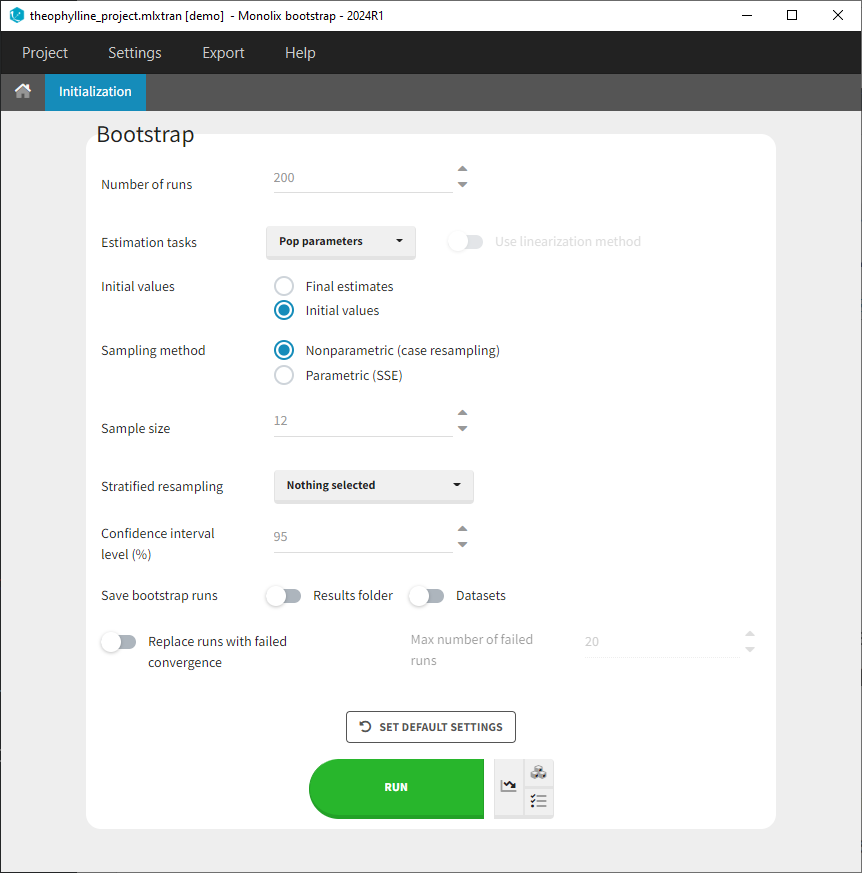Viewport: 862px width, 873px height.
Task: Toggle saving bootstrap Datasets on
Action: (x=427, y=596)
